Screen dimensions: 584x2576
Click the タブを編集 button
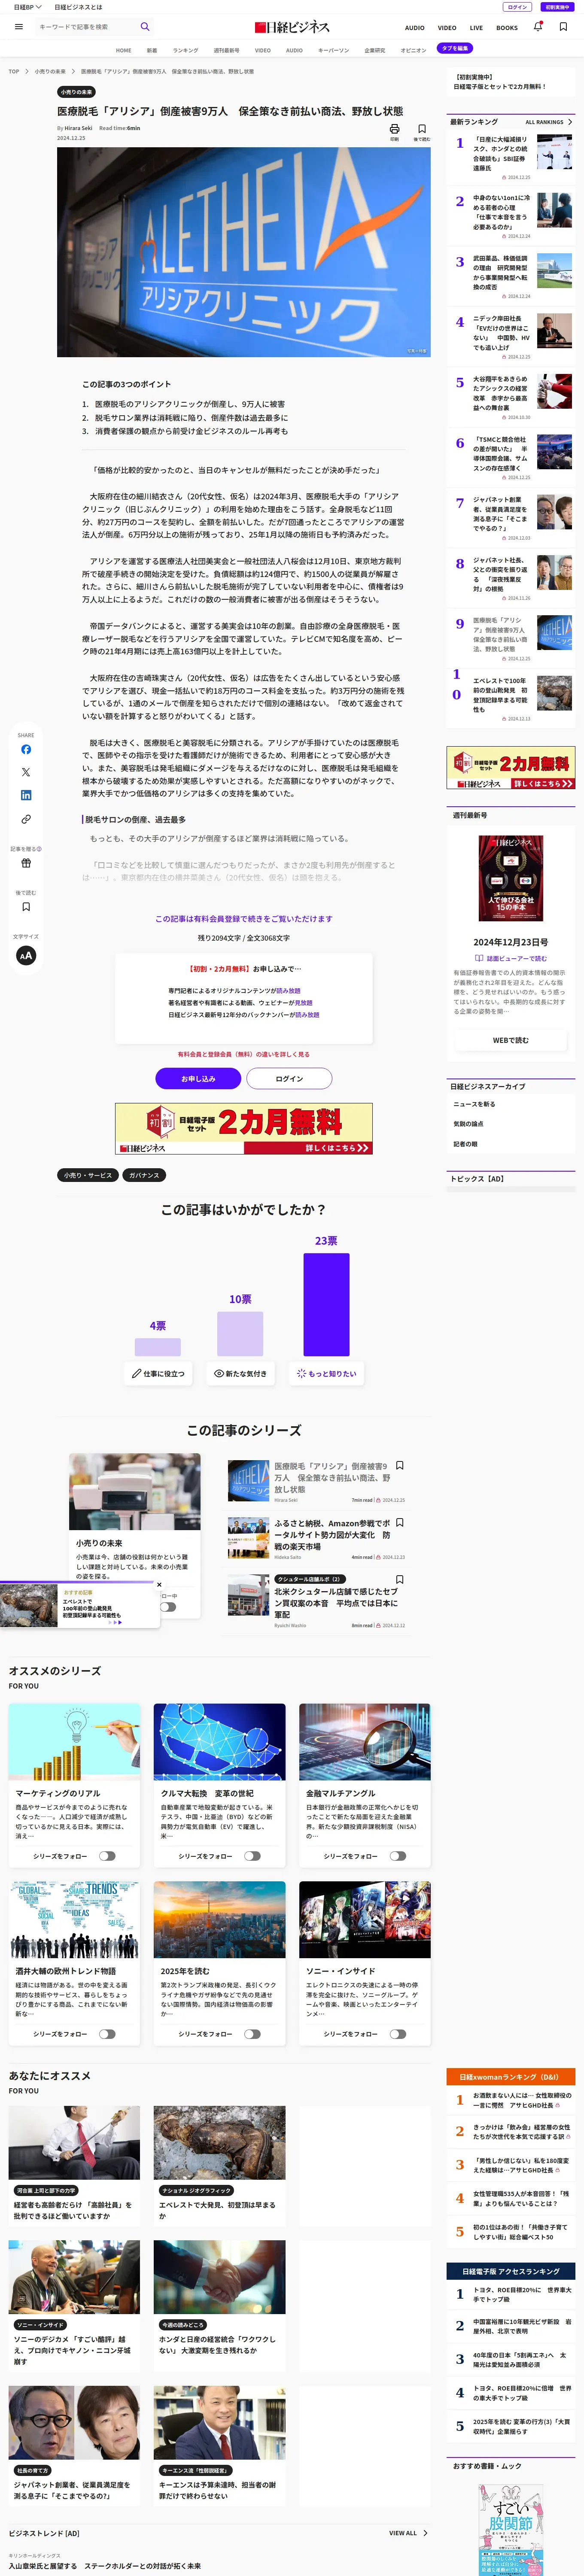pos(455,48)
